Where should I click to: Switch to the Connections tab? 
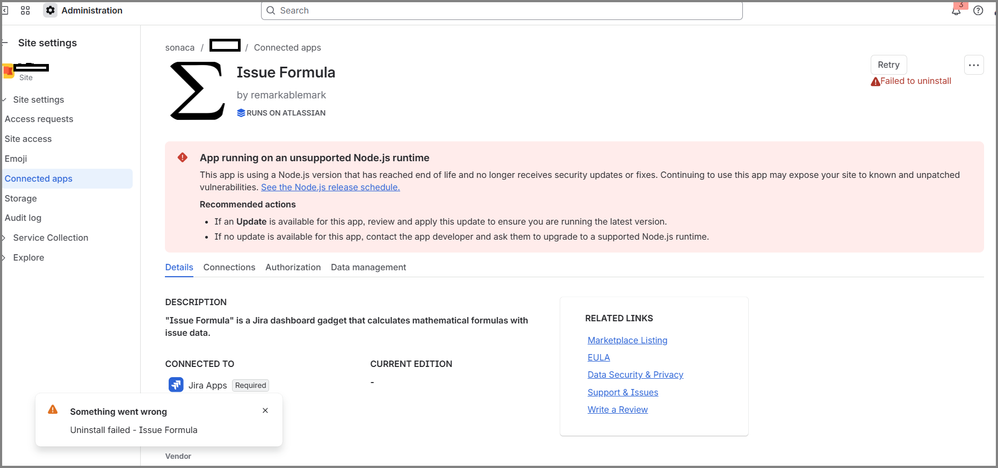(x=229, y=267)
